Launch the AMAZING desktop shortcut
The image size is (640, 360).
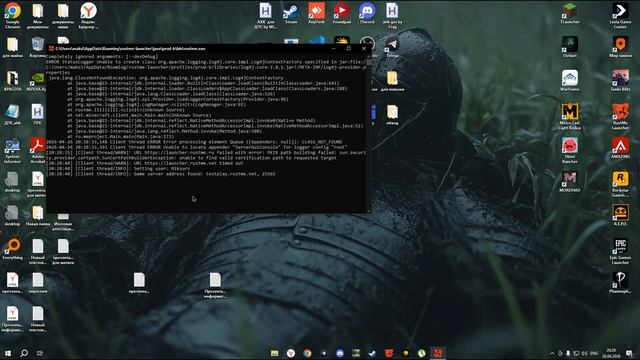620,148
